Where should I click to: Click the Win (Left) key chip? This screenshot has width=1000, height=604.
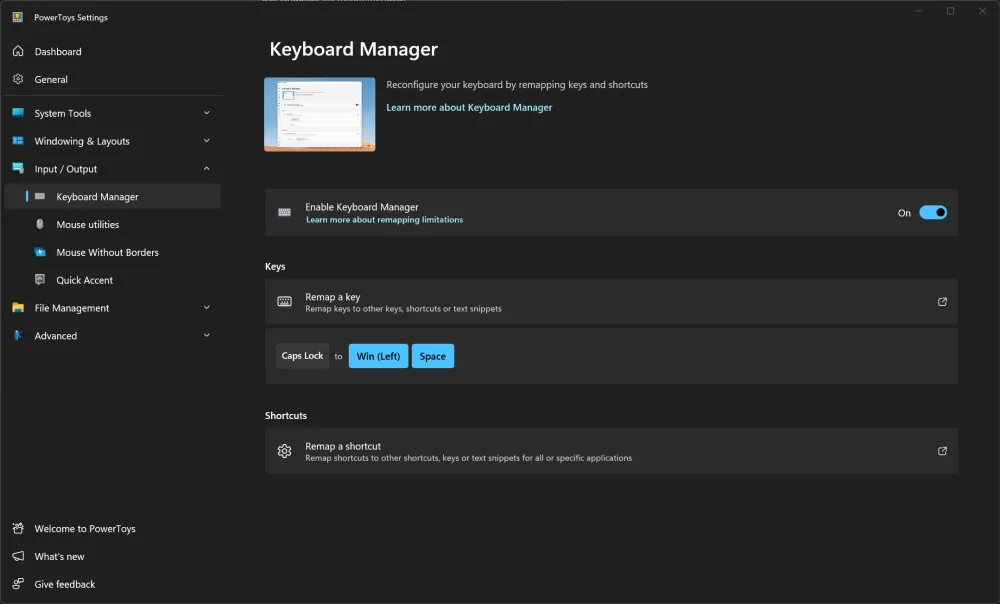pos(378,356)
